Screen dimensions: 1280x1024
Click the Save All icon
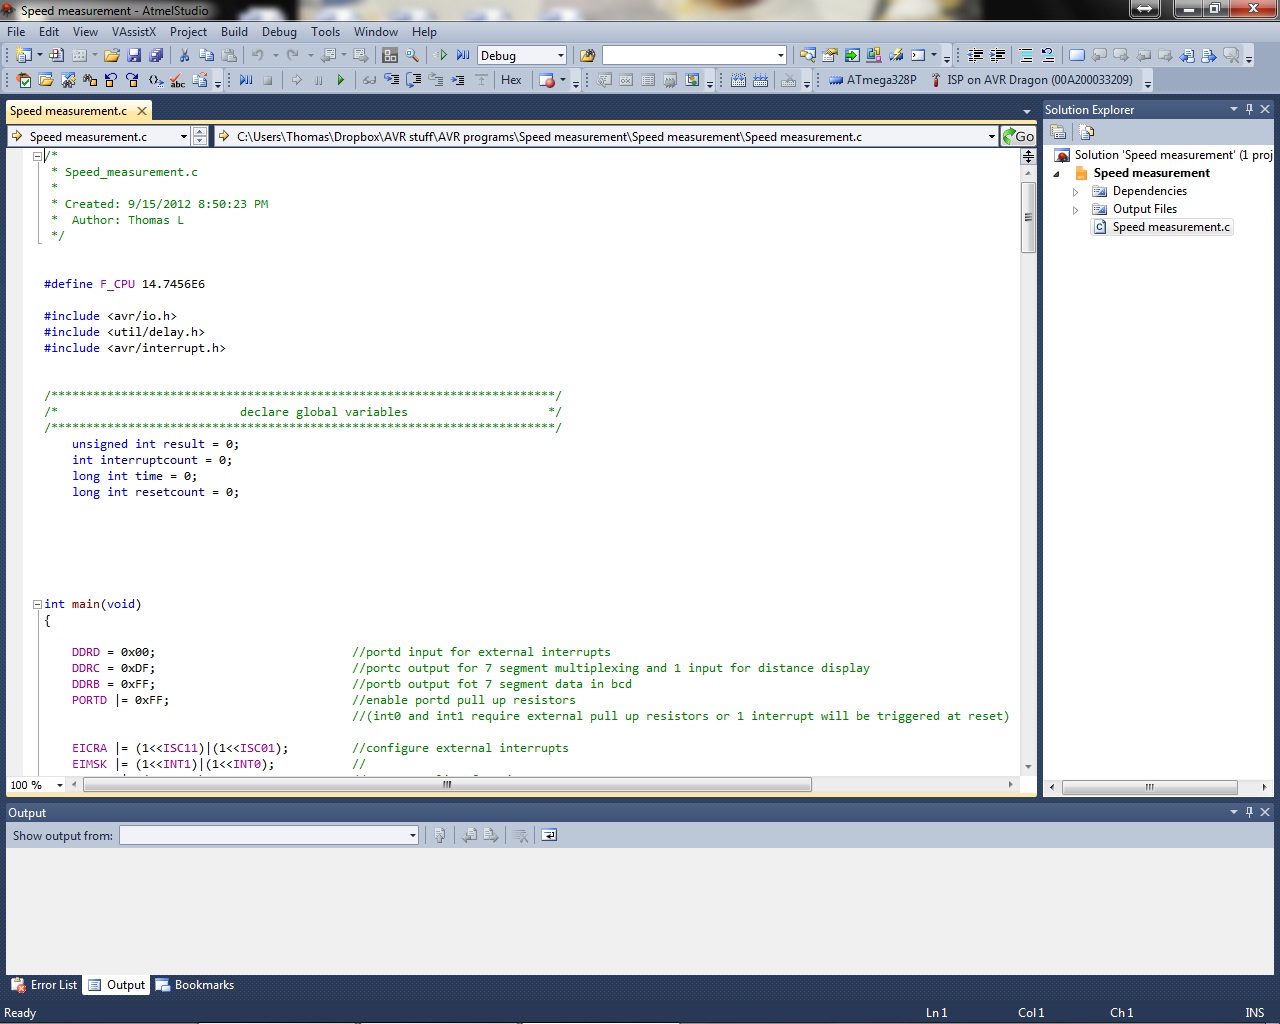pos(156,55)
